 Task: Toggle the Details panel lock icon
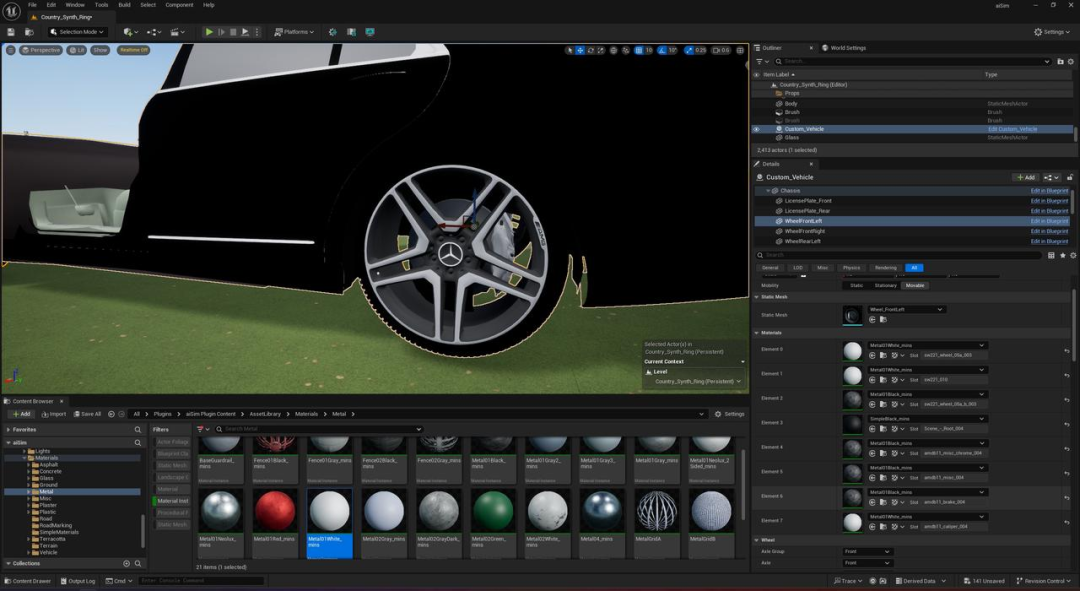pos(1070,177)
